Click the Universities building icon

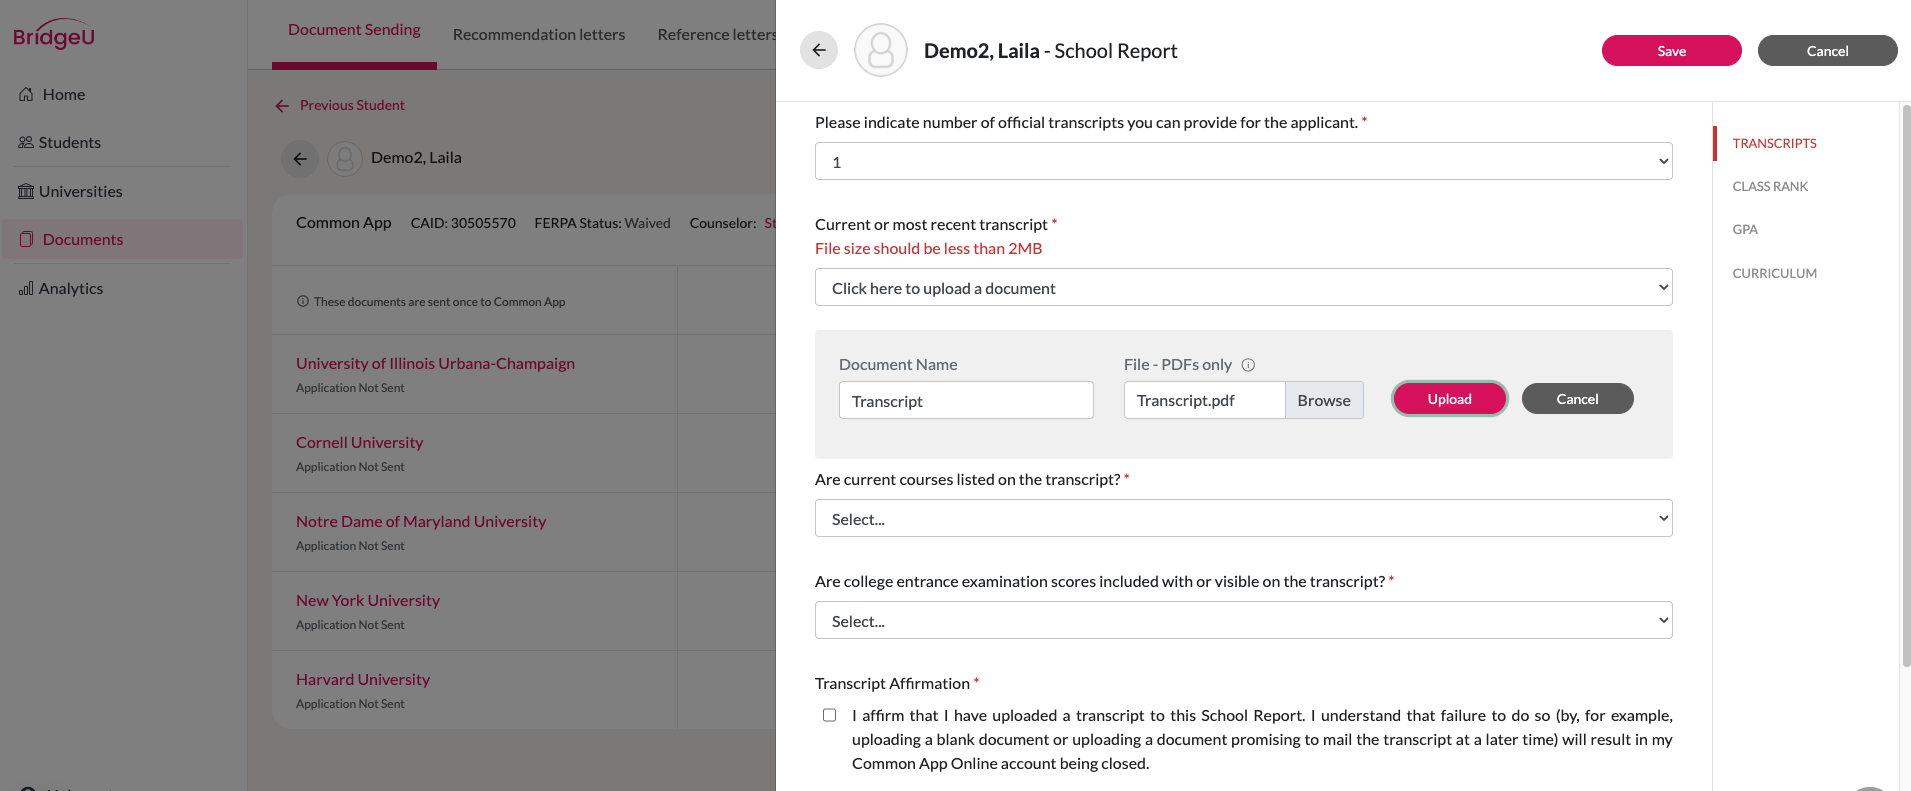pos(26,191)
